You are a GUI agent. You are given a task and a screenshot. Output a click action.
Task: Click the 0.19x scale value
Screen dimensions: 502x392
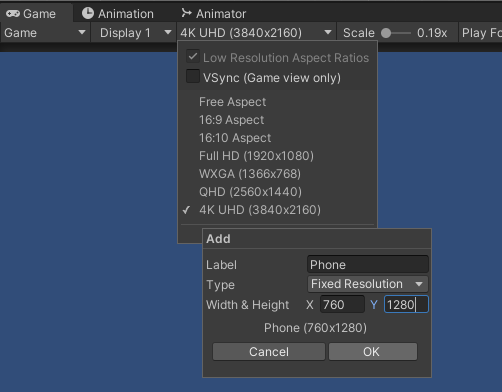(432, 33)
